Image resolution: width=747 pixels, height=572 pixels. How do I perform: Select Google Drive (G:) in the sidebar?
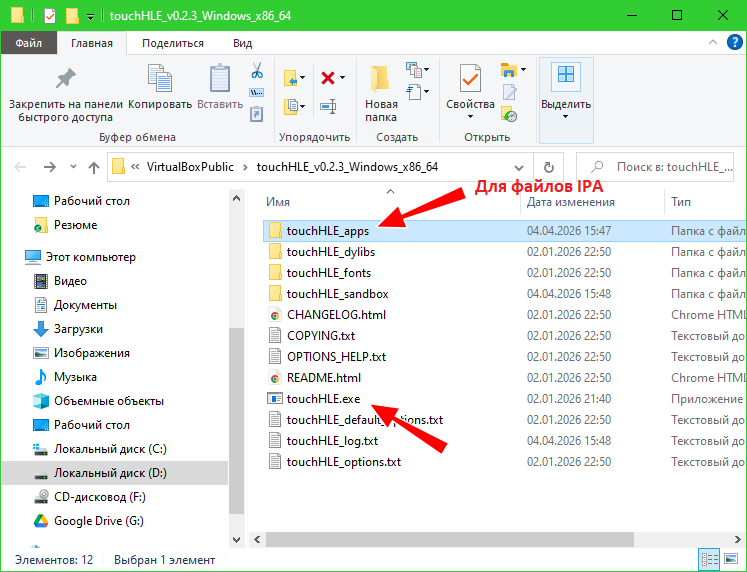pos(99,521)
